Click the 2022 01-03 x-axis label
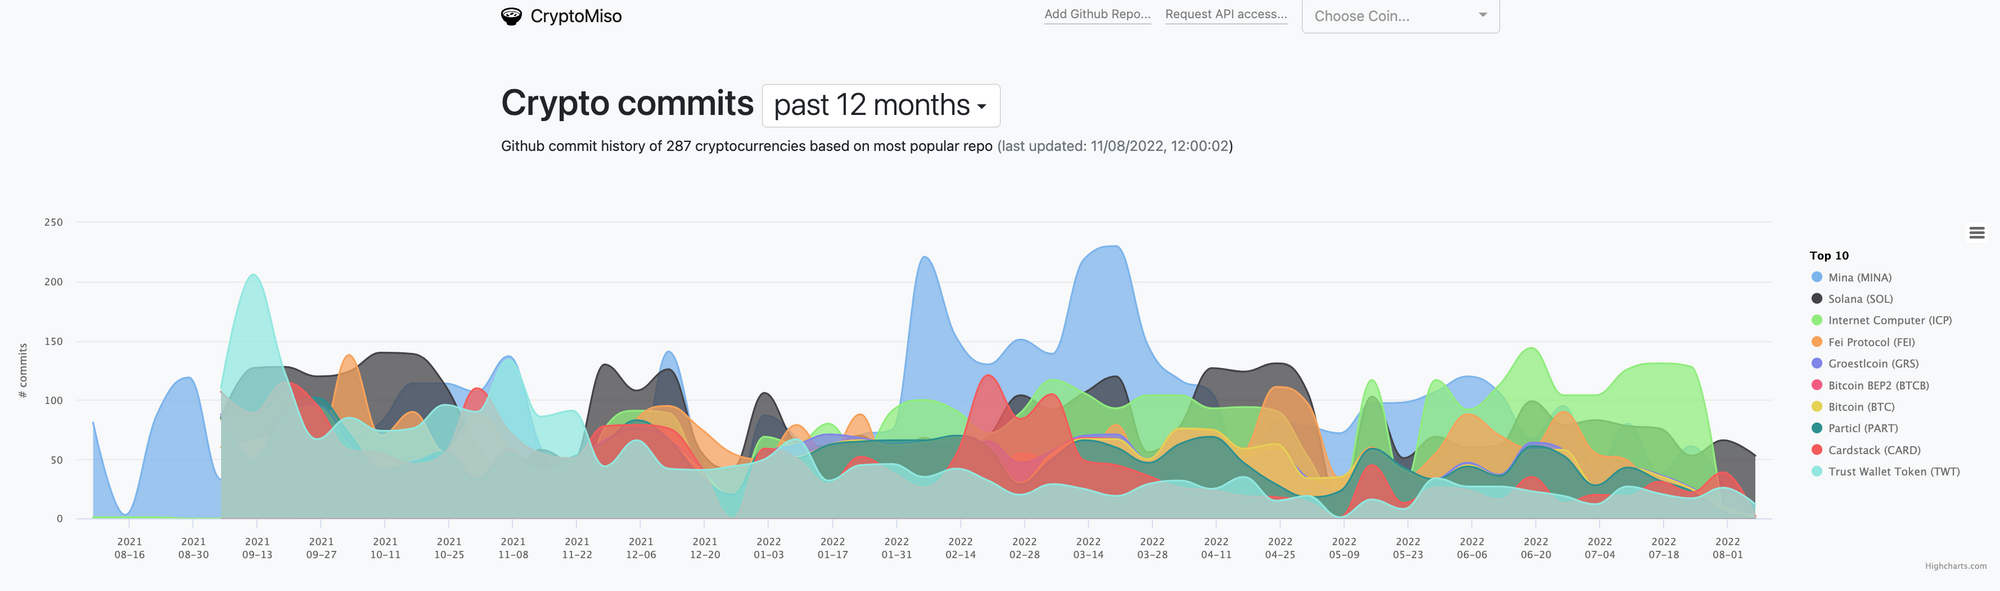This screenshot has height=591, width=2000. coord(768,548)
